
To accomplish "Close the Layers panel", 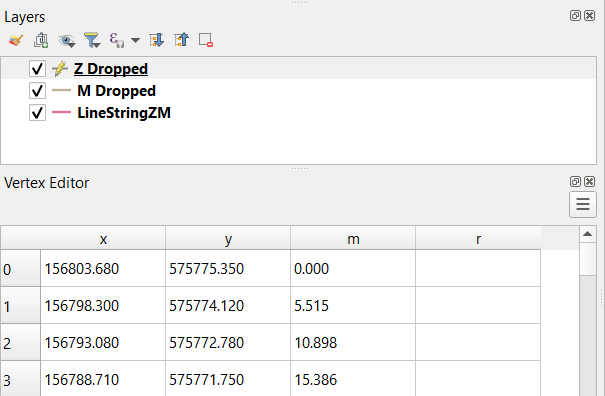I will (590, 15).
